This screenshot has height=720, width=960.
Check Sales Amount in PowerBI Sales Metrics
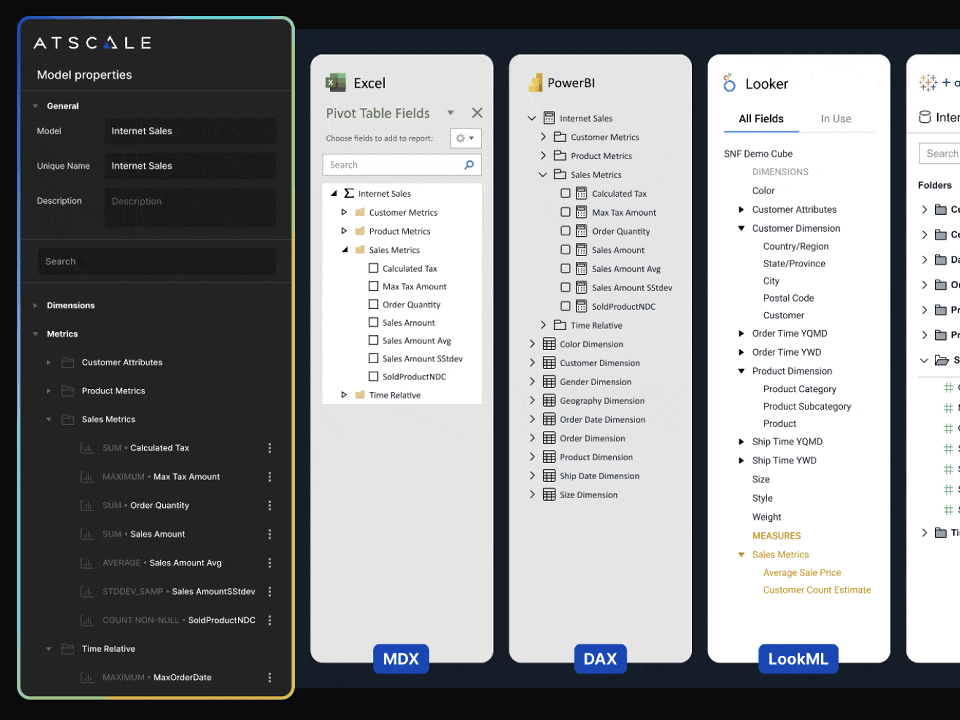(566, 250)
